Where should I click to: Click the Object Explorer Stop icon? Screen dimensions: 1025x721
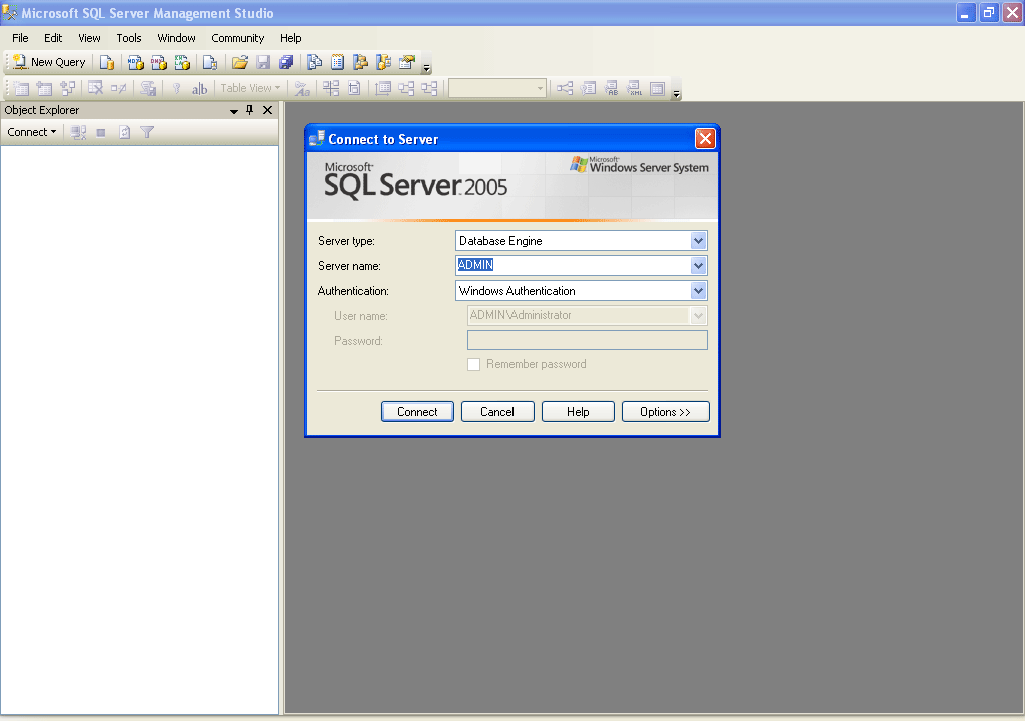[x=101, y=133]
